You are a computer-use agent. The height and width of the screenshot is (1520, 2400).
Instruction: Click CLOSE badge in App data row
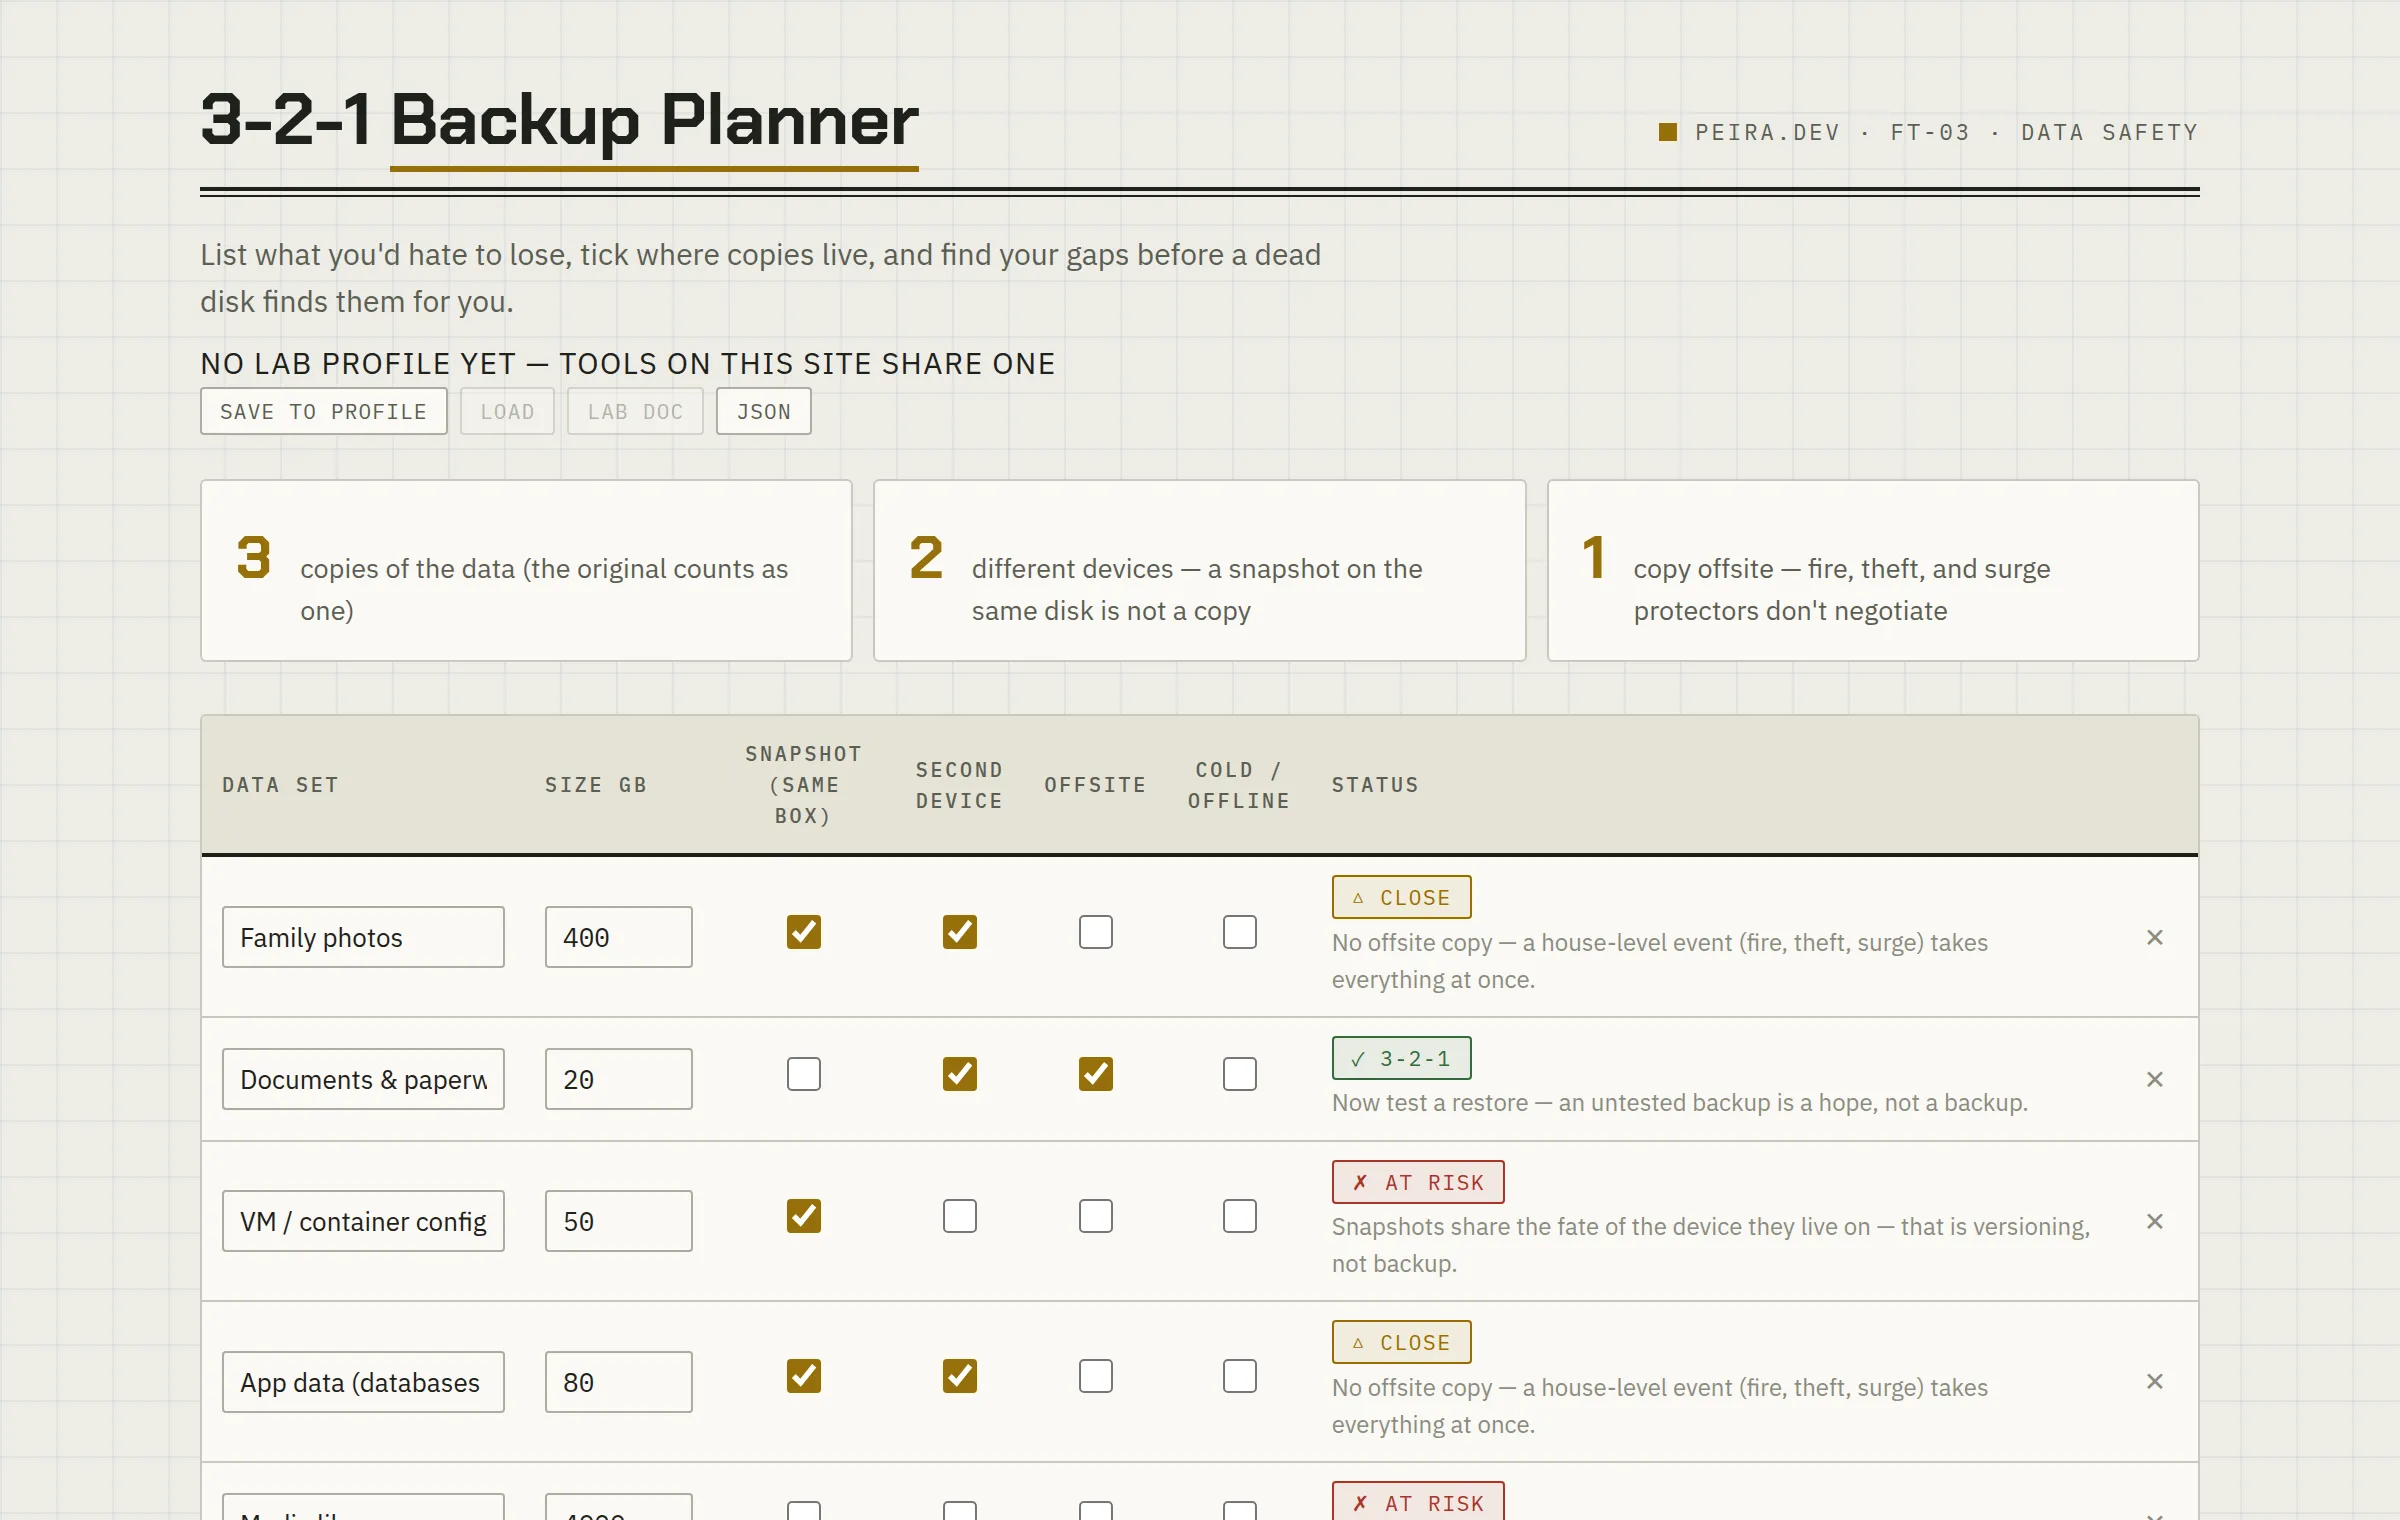coord(1401,1342)
